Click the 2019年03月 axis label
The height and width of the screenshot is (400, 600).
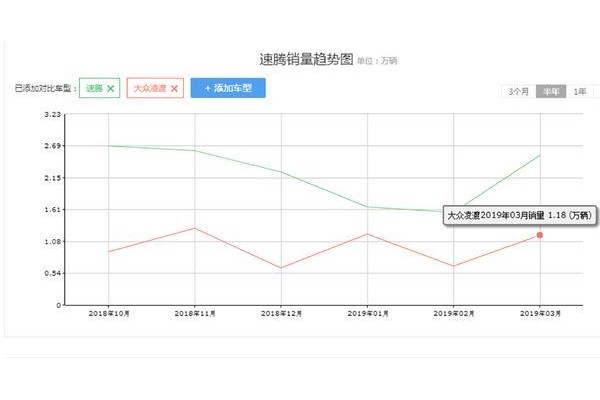click(540, 313)
